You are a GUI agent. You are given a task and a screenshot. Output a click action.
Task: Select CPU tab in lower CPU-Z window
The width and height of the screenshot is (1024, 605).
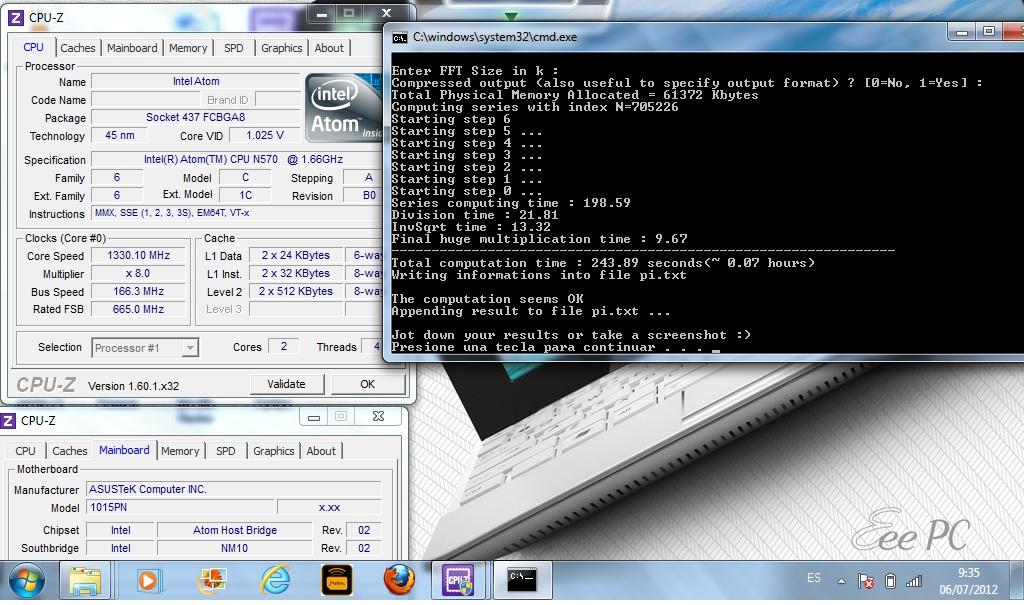point(25,451)
